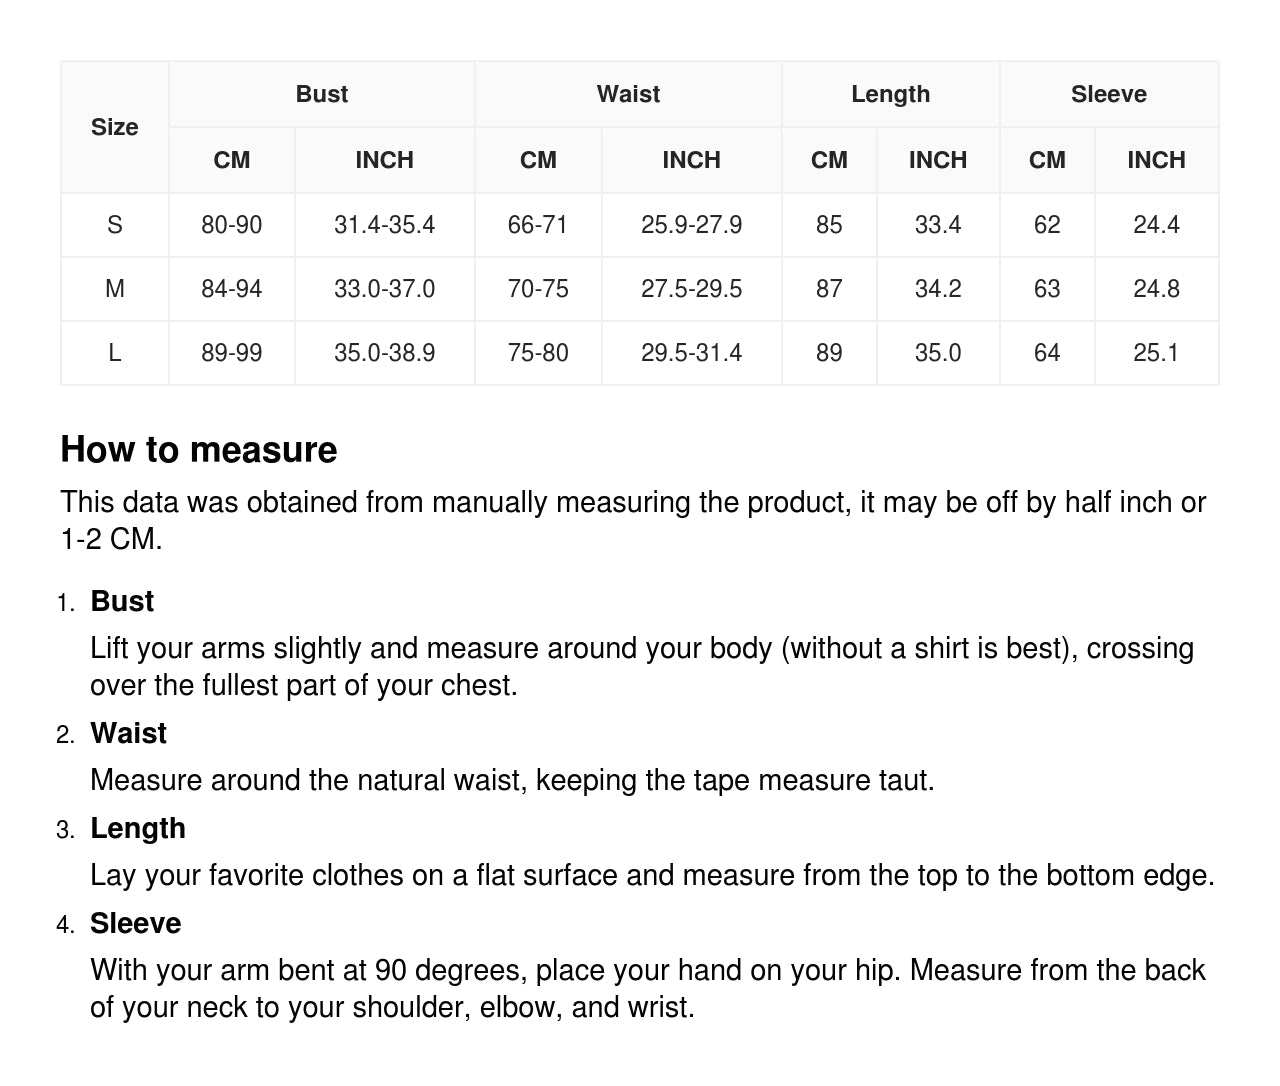
Task: Select the M size row label
Action: coord(114,289)
